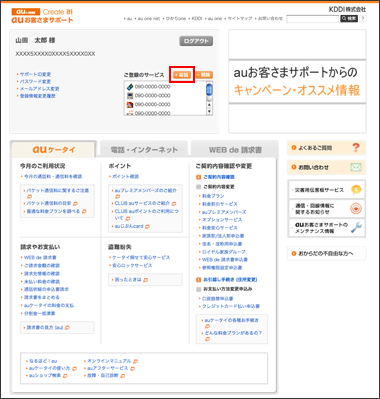The height and width of the screenshot is (399, 380).
Task: Open the キャンペーン・オススメ情報 banner
Action: pos(297,81)
